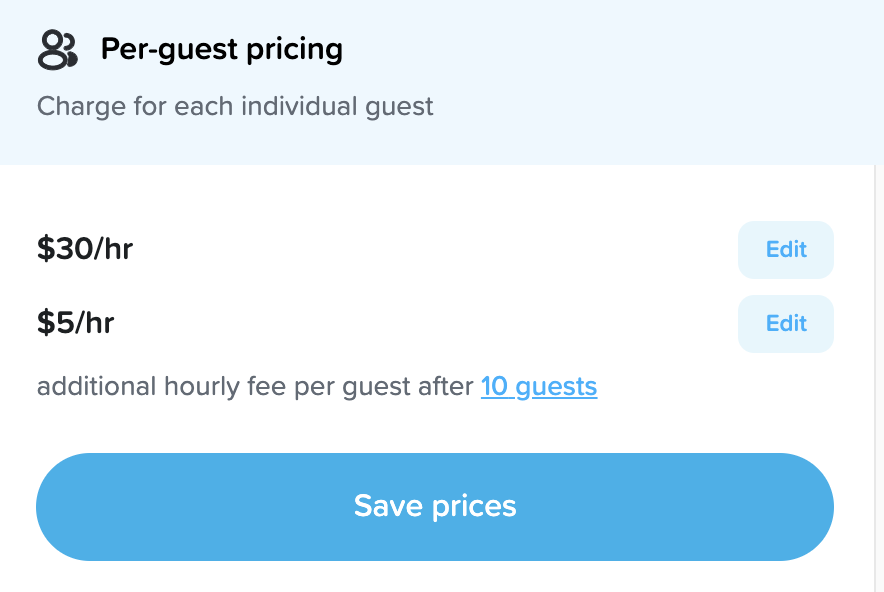The image size is (884, 592).
Task: Click the Edit button next to $30/hr
Action: click(x=785, y=250)
